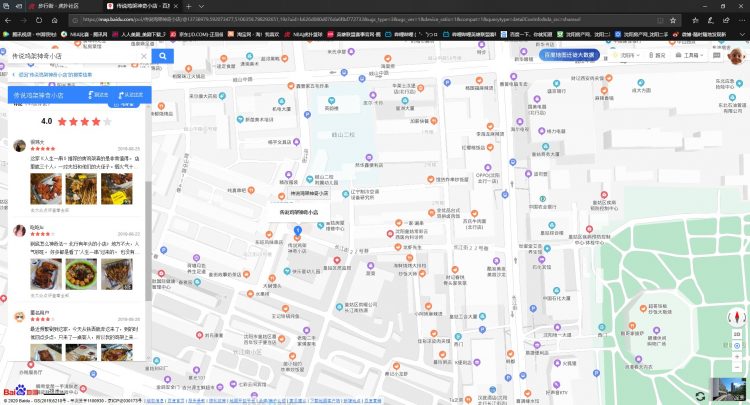Click the locate-me target button
The width and height of the screenshot is (750, 405).
click(x=737, y=346)
